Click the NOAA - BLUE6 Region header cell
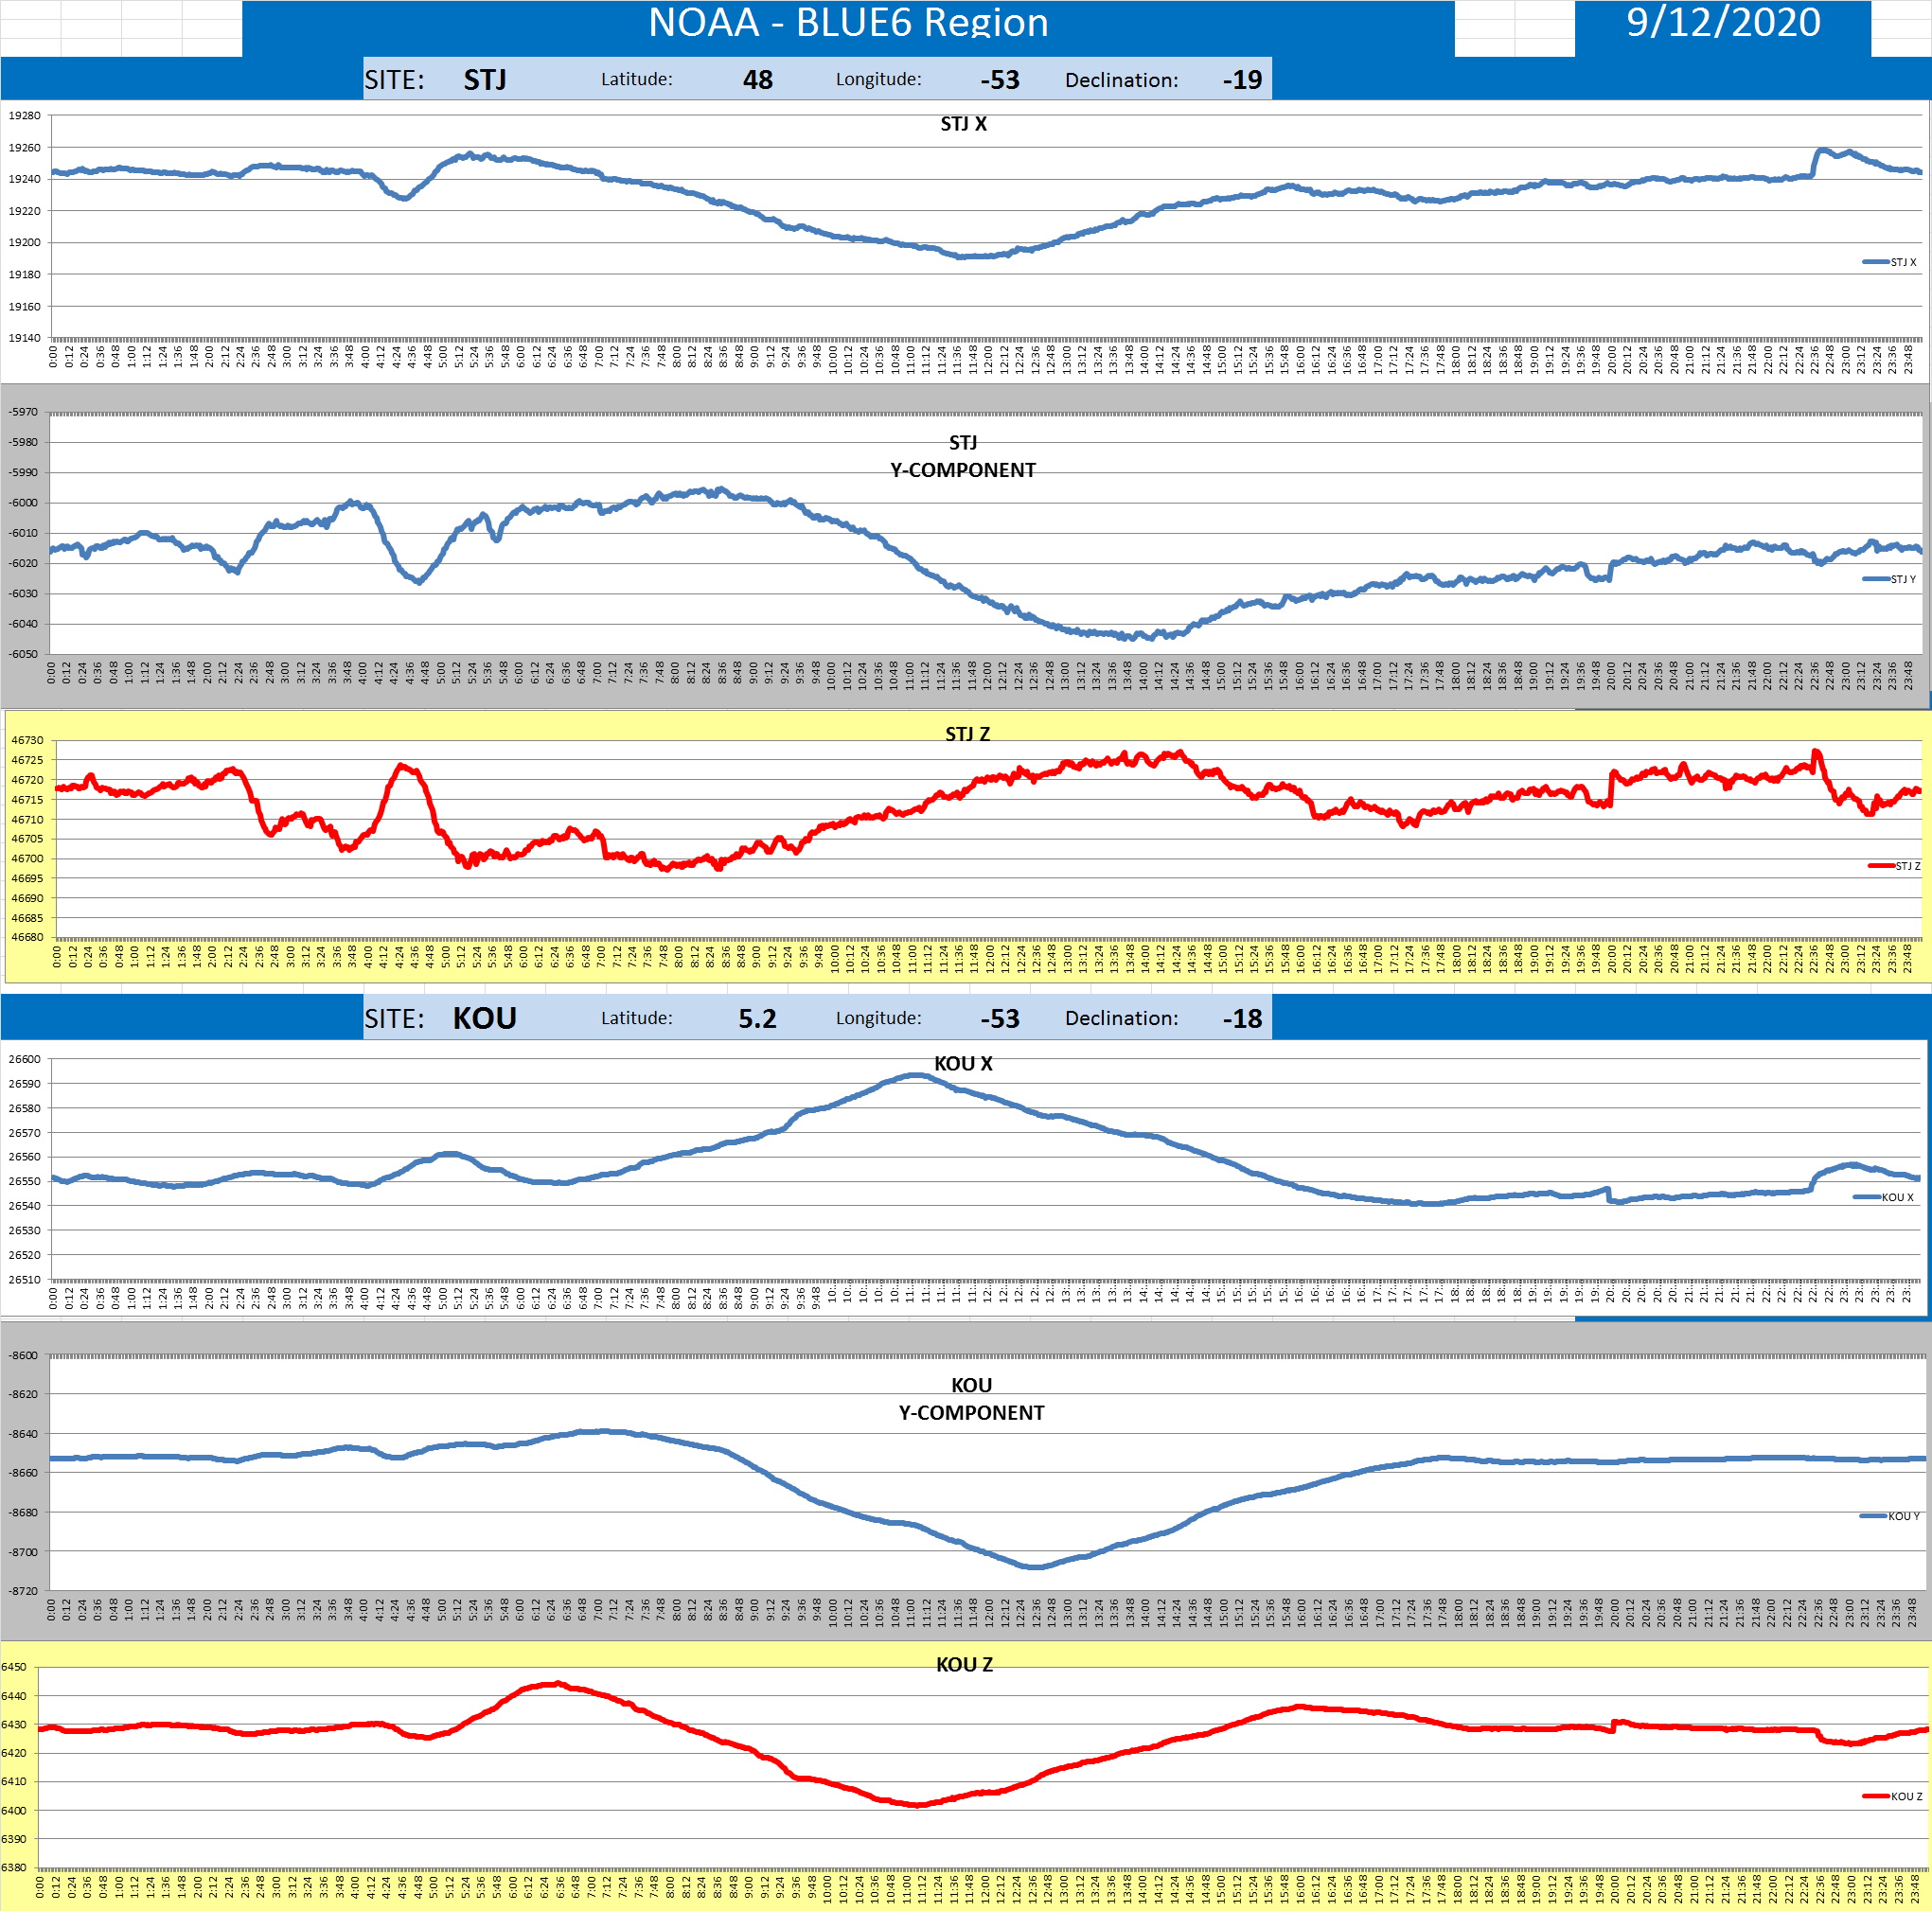The width and height of the screenshot is (1932, 1911). tap(848, 23)
